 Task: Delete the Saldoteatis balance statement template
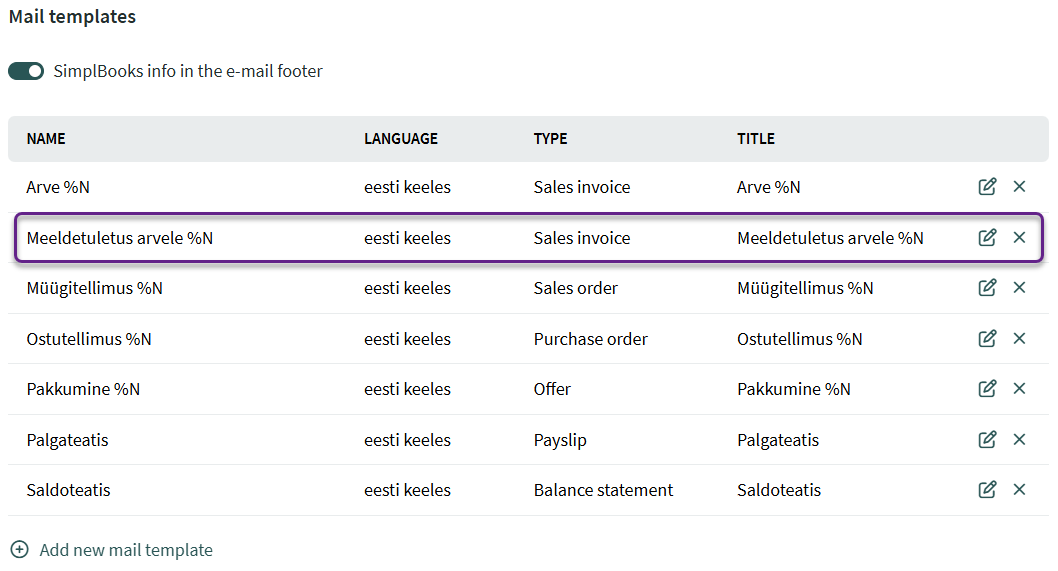pos(1020,489)
